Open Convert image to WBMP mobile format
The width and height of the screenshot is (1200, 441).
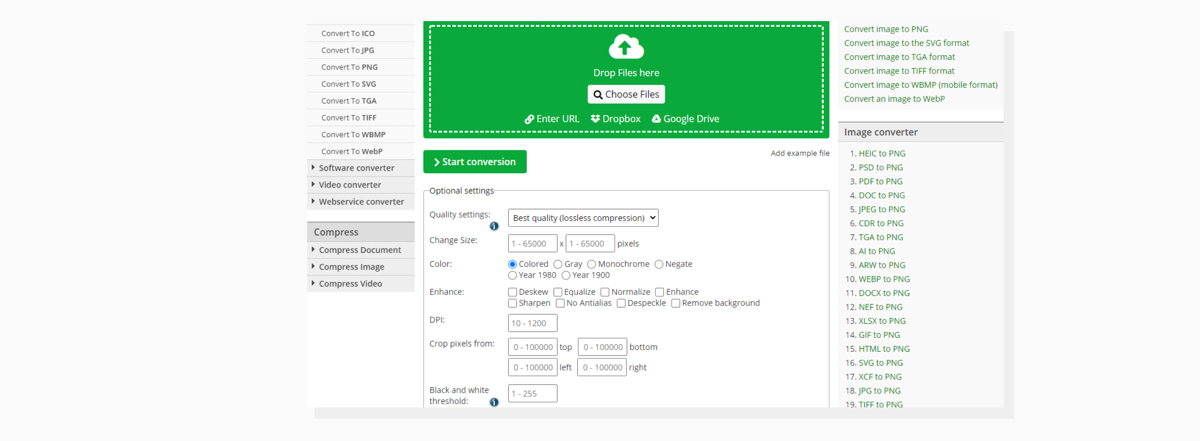(x=921, y=85)
